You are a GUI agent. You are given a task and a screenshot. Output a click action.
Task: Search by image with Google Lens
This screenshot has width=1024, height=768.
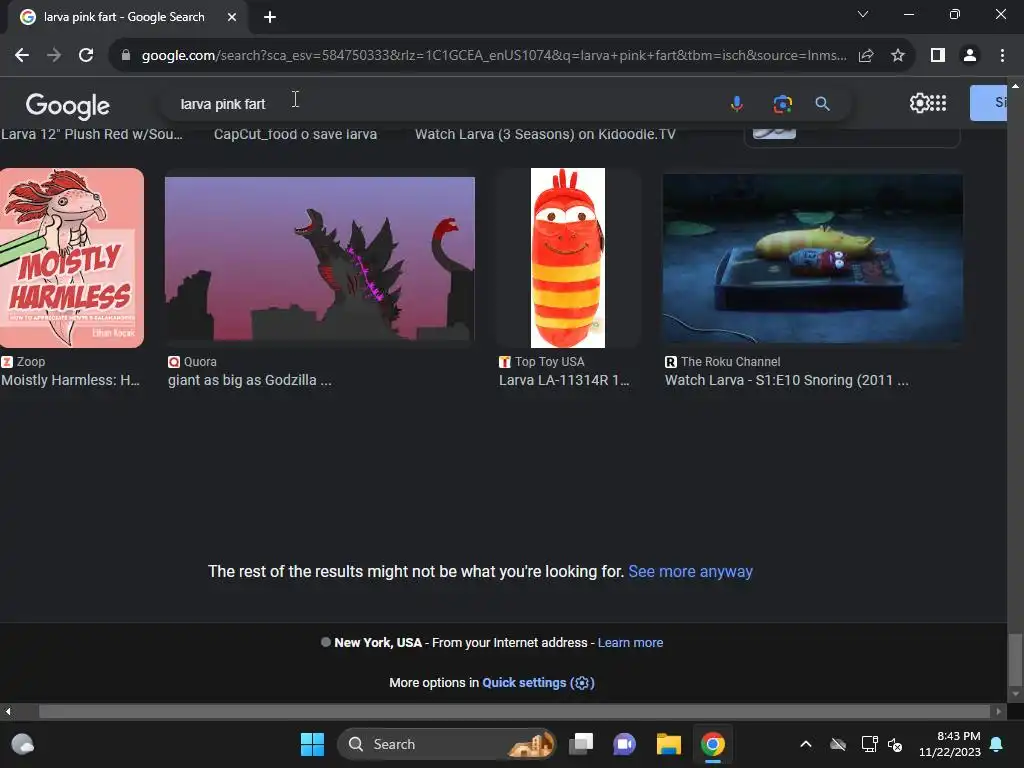pyautogui.click(x=782, y=104)
